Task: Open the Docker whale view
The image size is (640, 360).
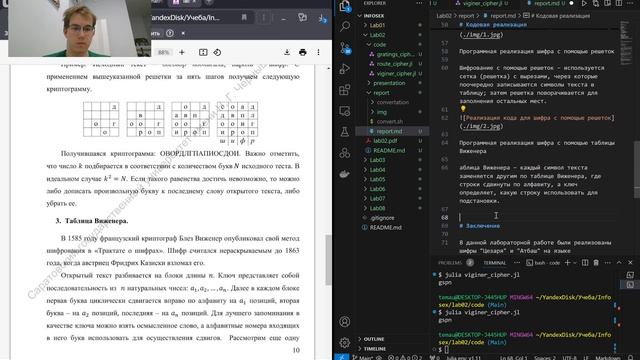Action: [345, 174]
